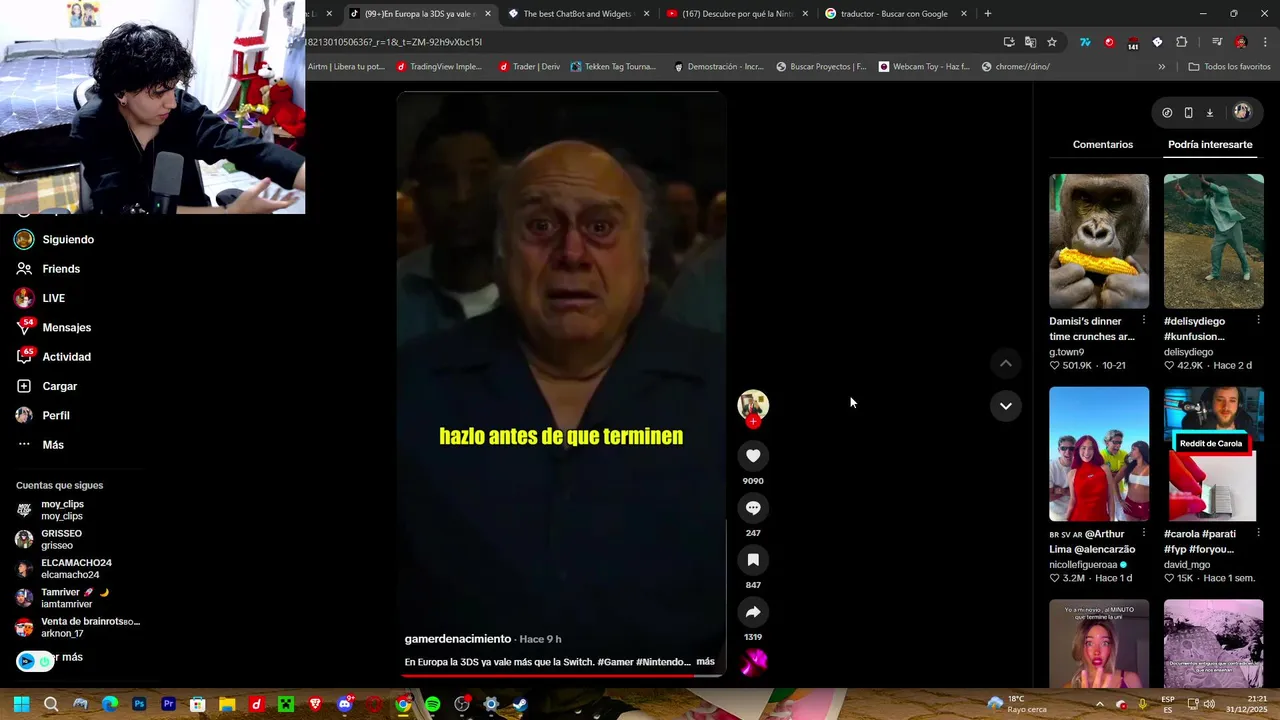Open ELCAMACHO24 followed account
Image resolution: width=1280 pixels, height=720 pixels.
coord(76,569)
